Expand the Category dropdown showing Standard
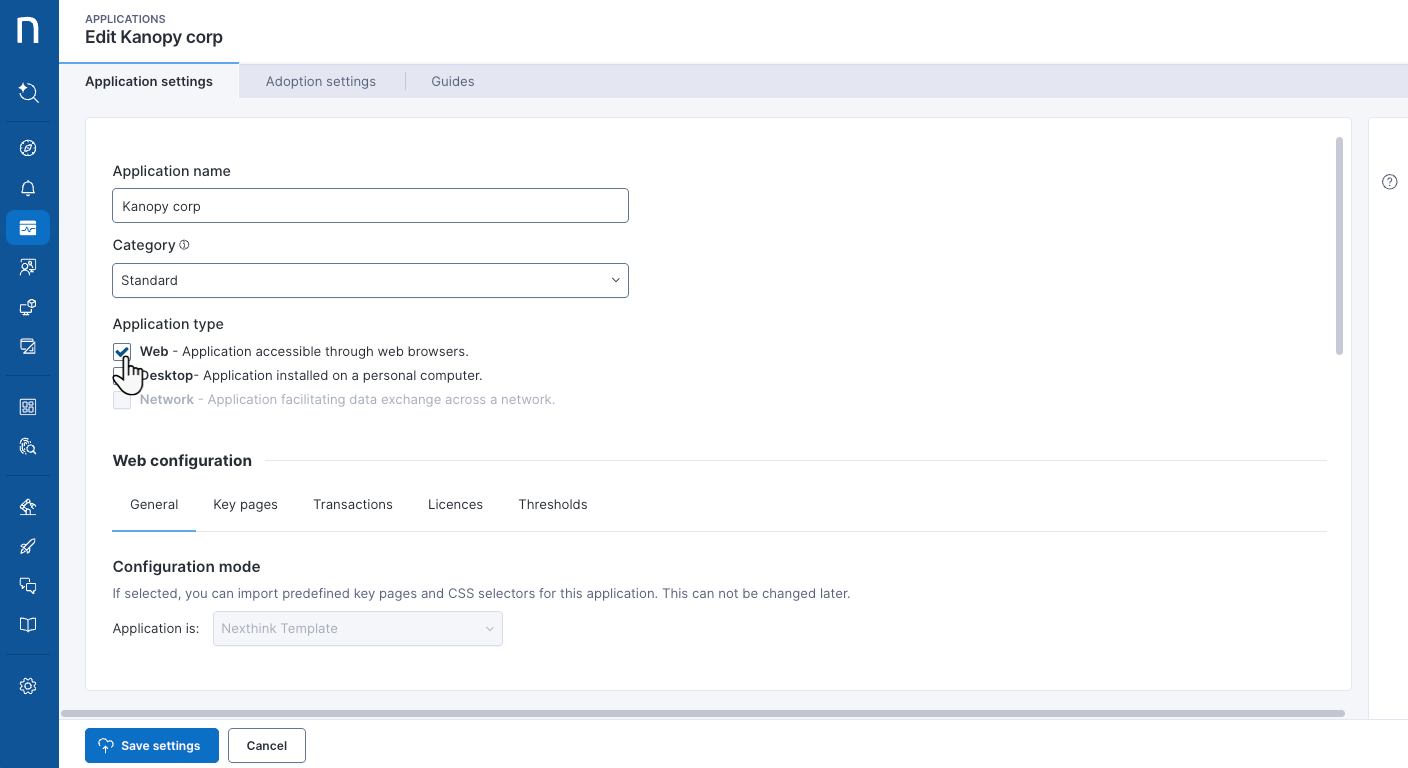This screenshot has height=768, width=1408. [x=370, y=281]
